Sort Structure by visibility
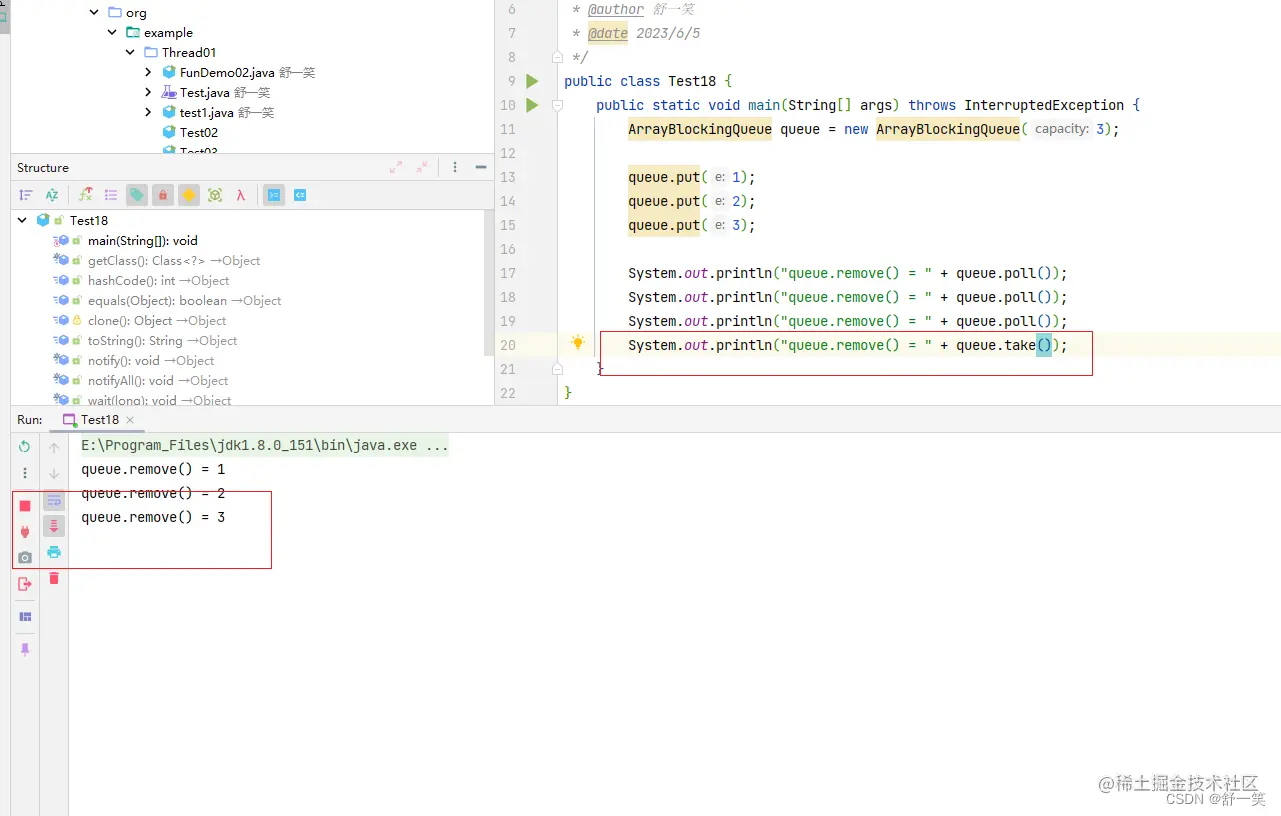 click(26, 195)
